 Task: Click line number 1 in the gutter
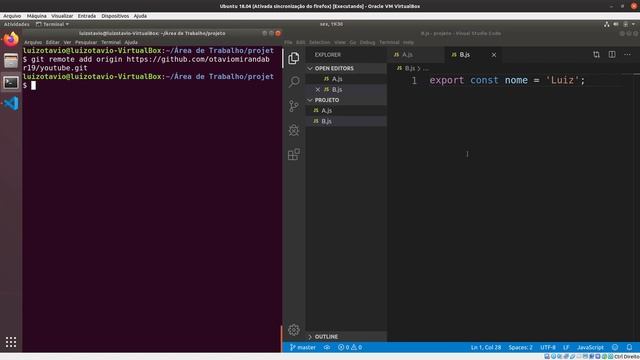point(414,80)
